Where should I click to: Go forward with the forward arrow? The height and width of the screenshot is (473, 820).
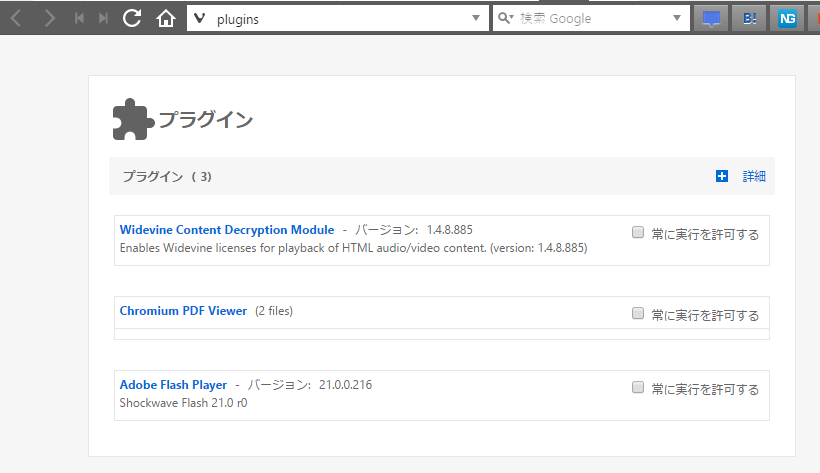point(49,19)
